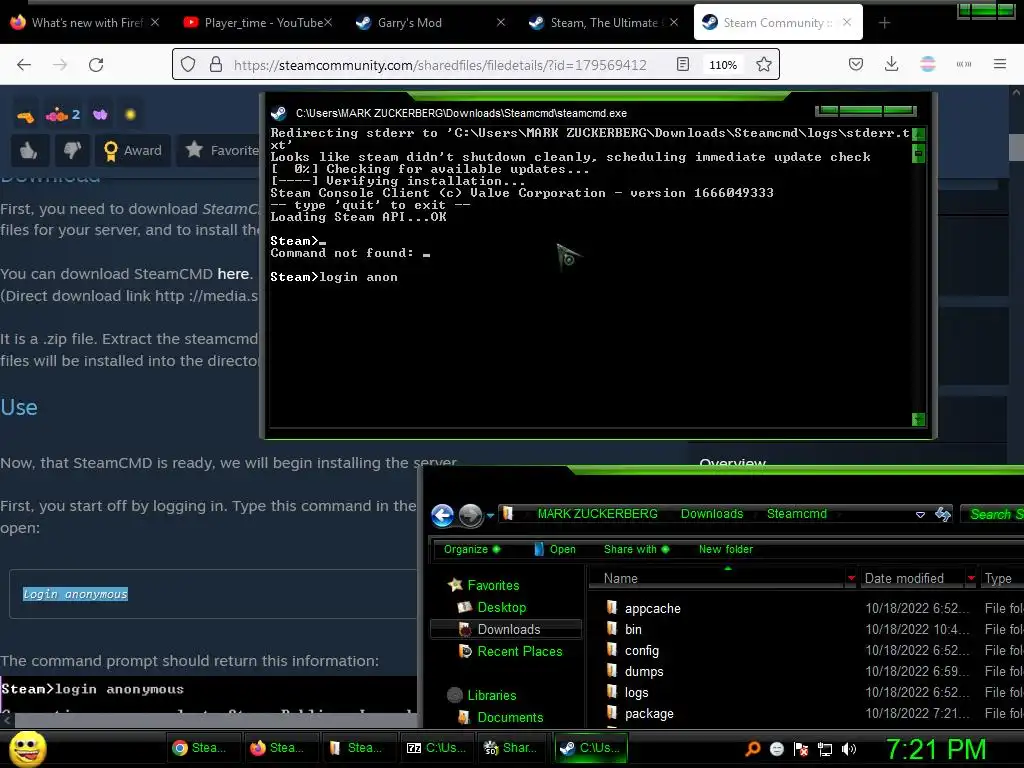Bookmark this page with the star

coord(763,64)
